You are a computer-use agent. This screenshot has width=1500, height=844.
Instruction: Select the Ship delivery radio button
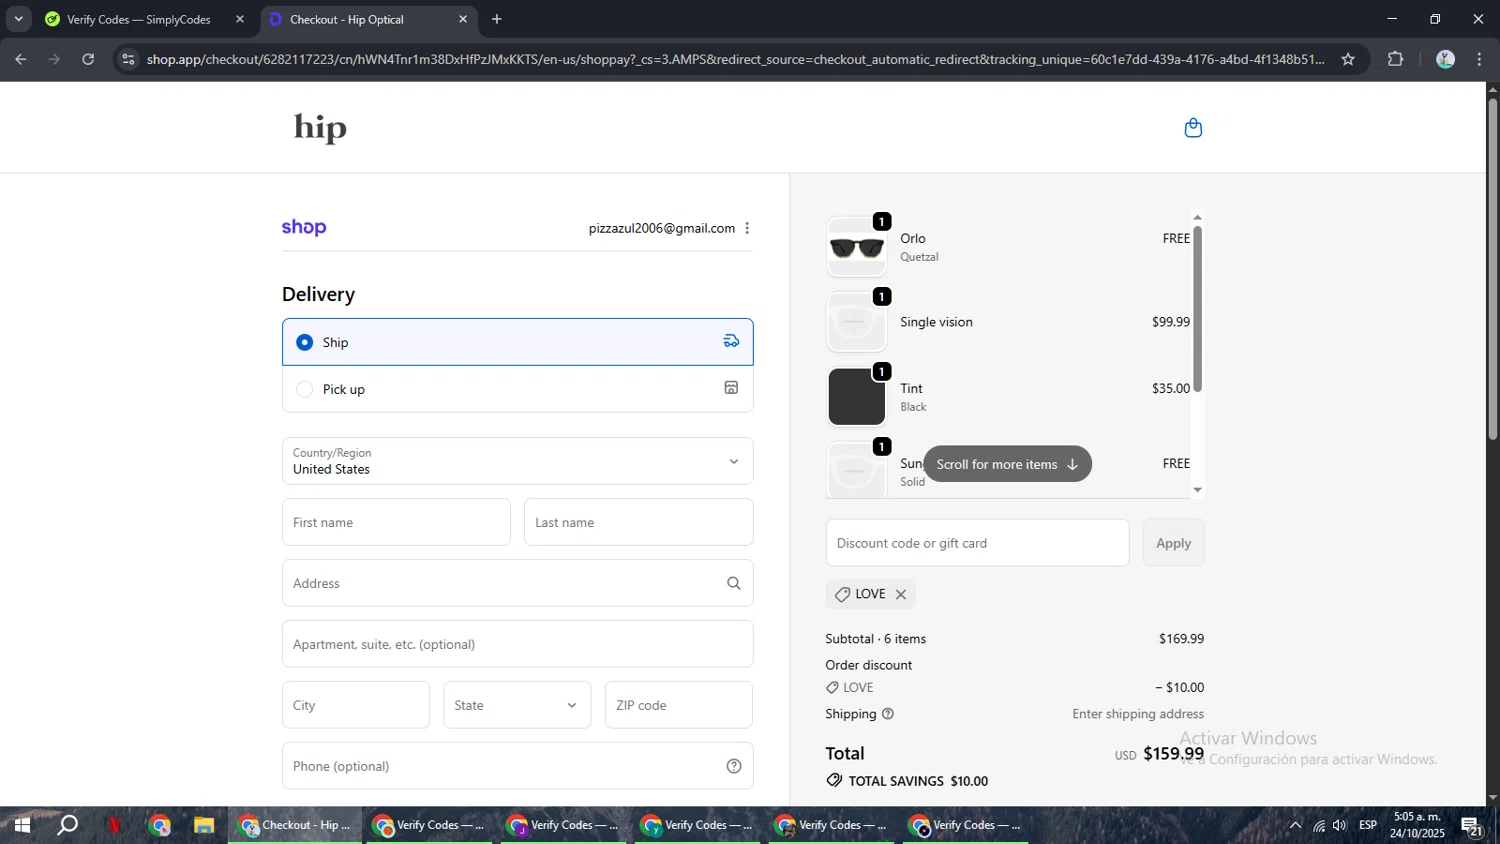click(305, 342)
